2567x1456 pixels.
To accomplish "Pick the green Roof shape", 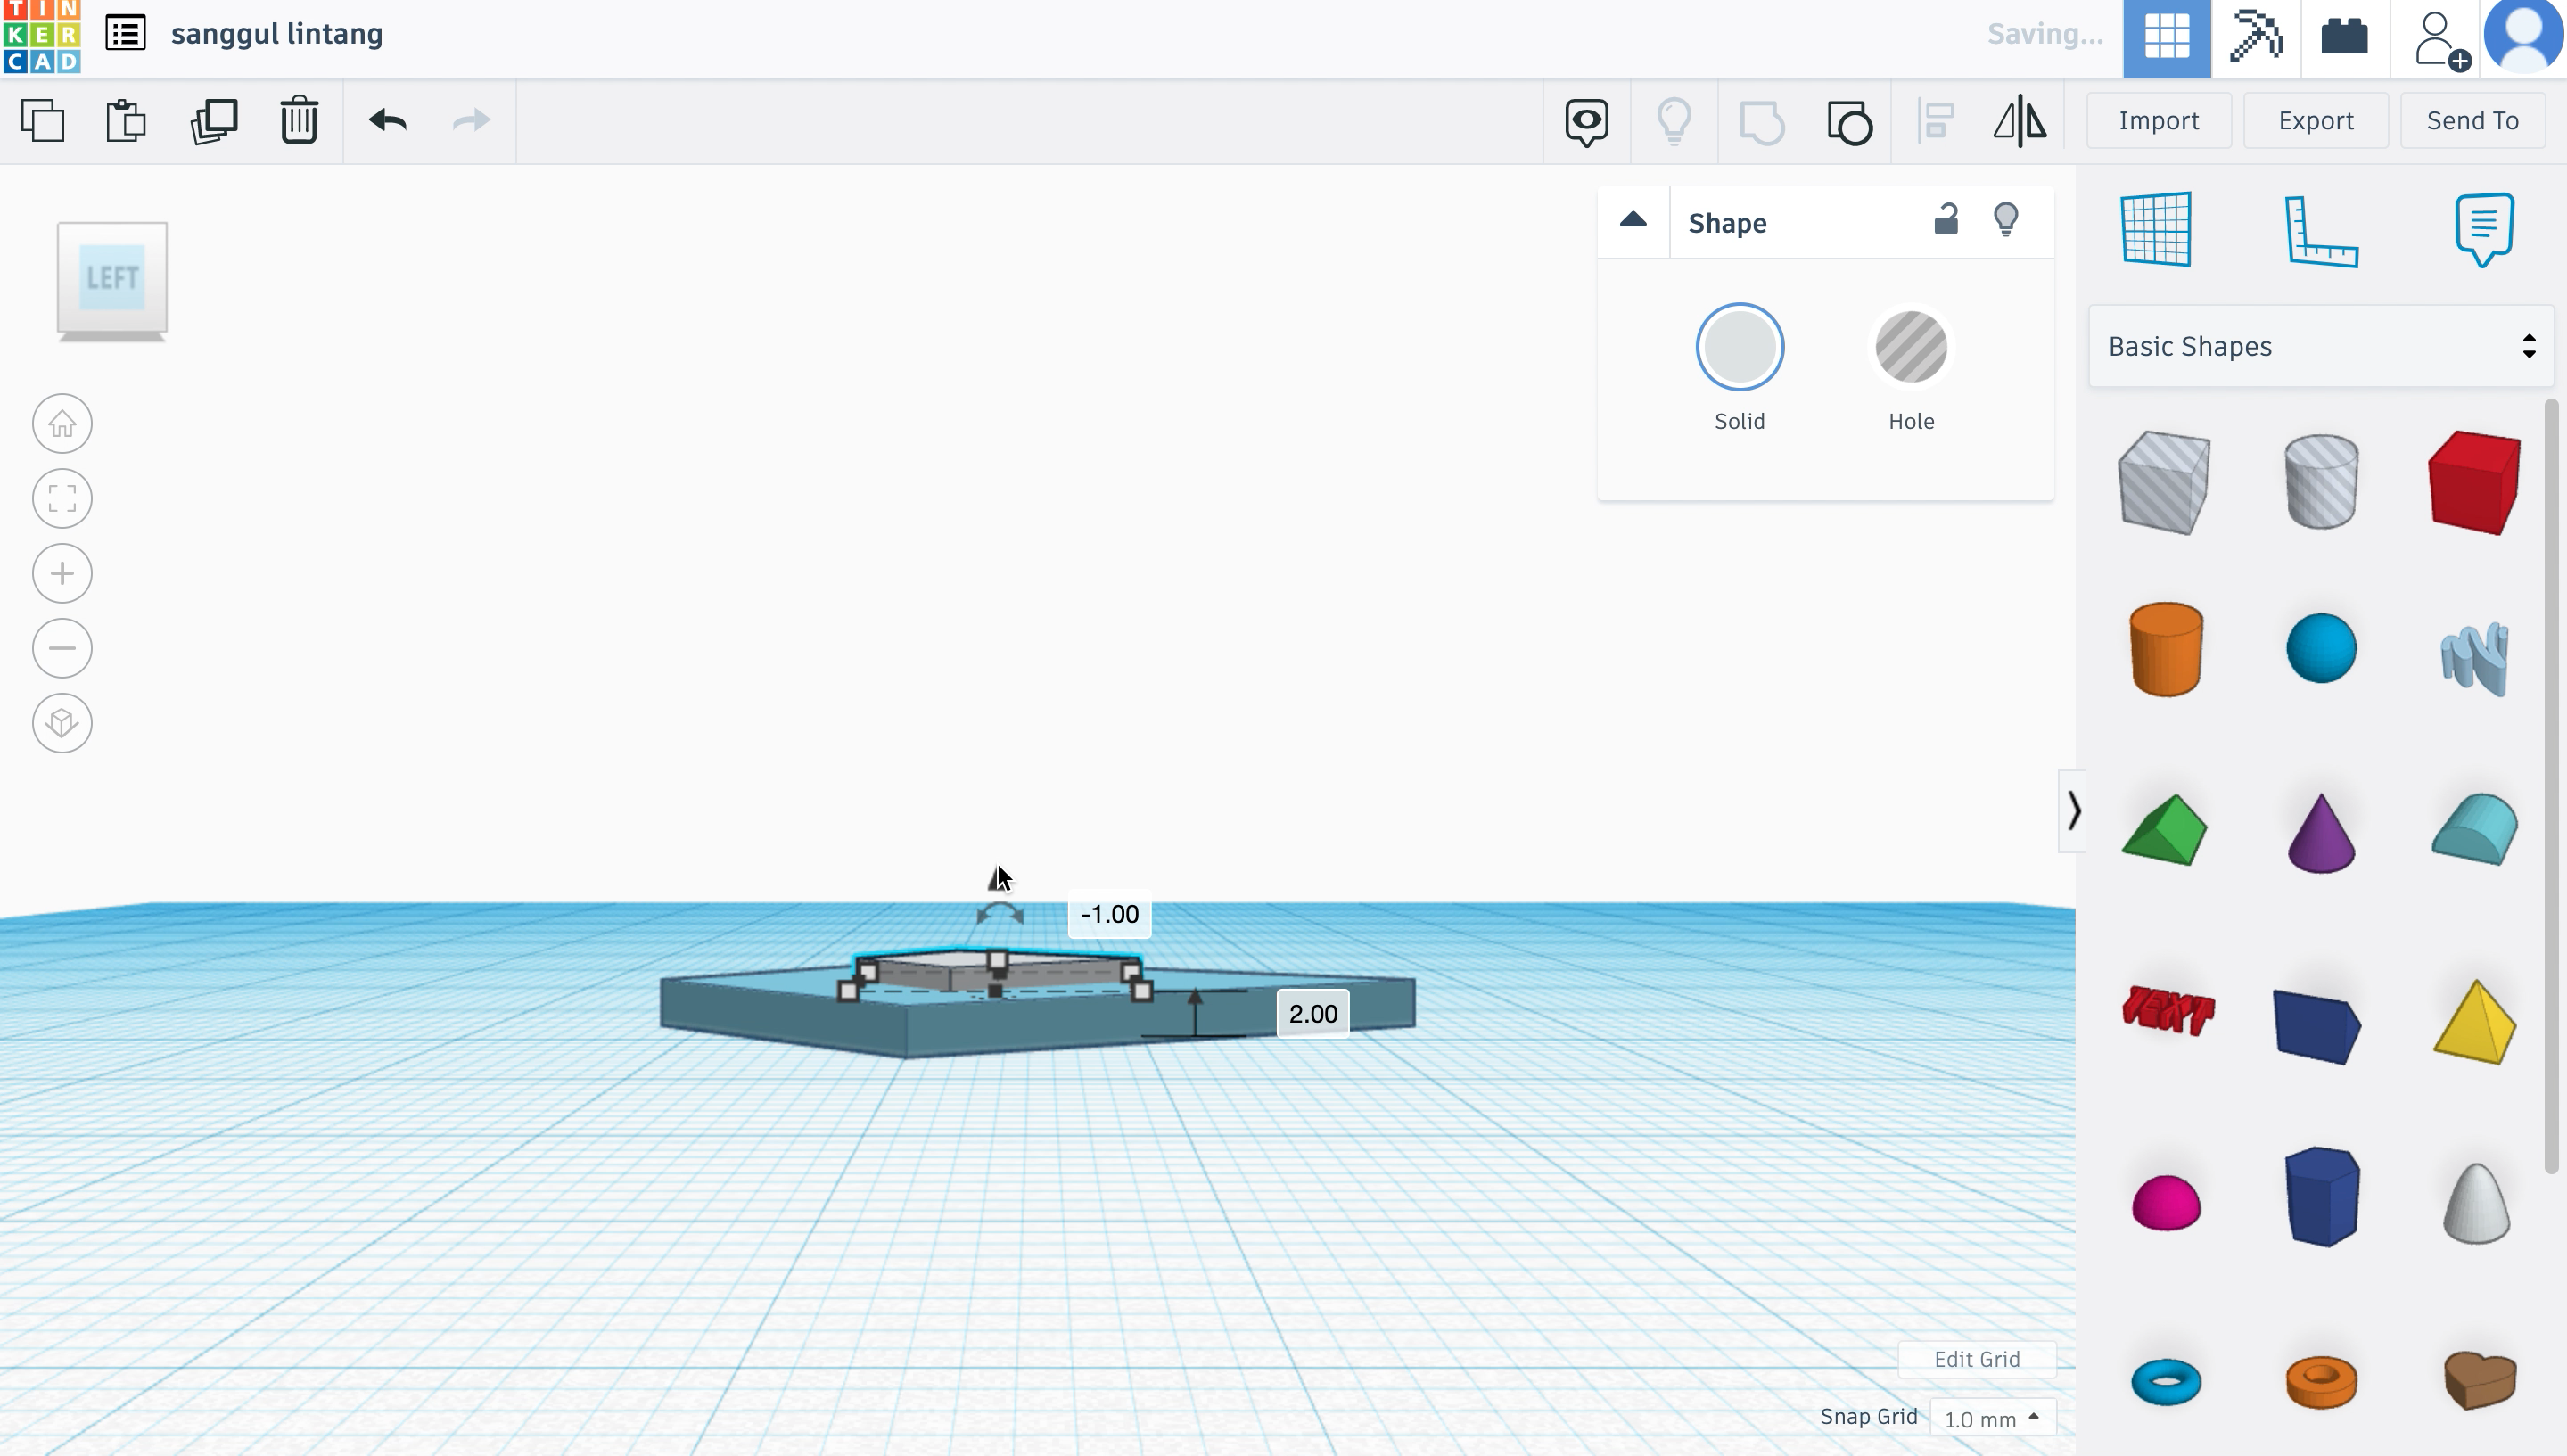I will point(2165,829).
